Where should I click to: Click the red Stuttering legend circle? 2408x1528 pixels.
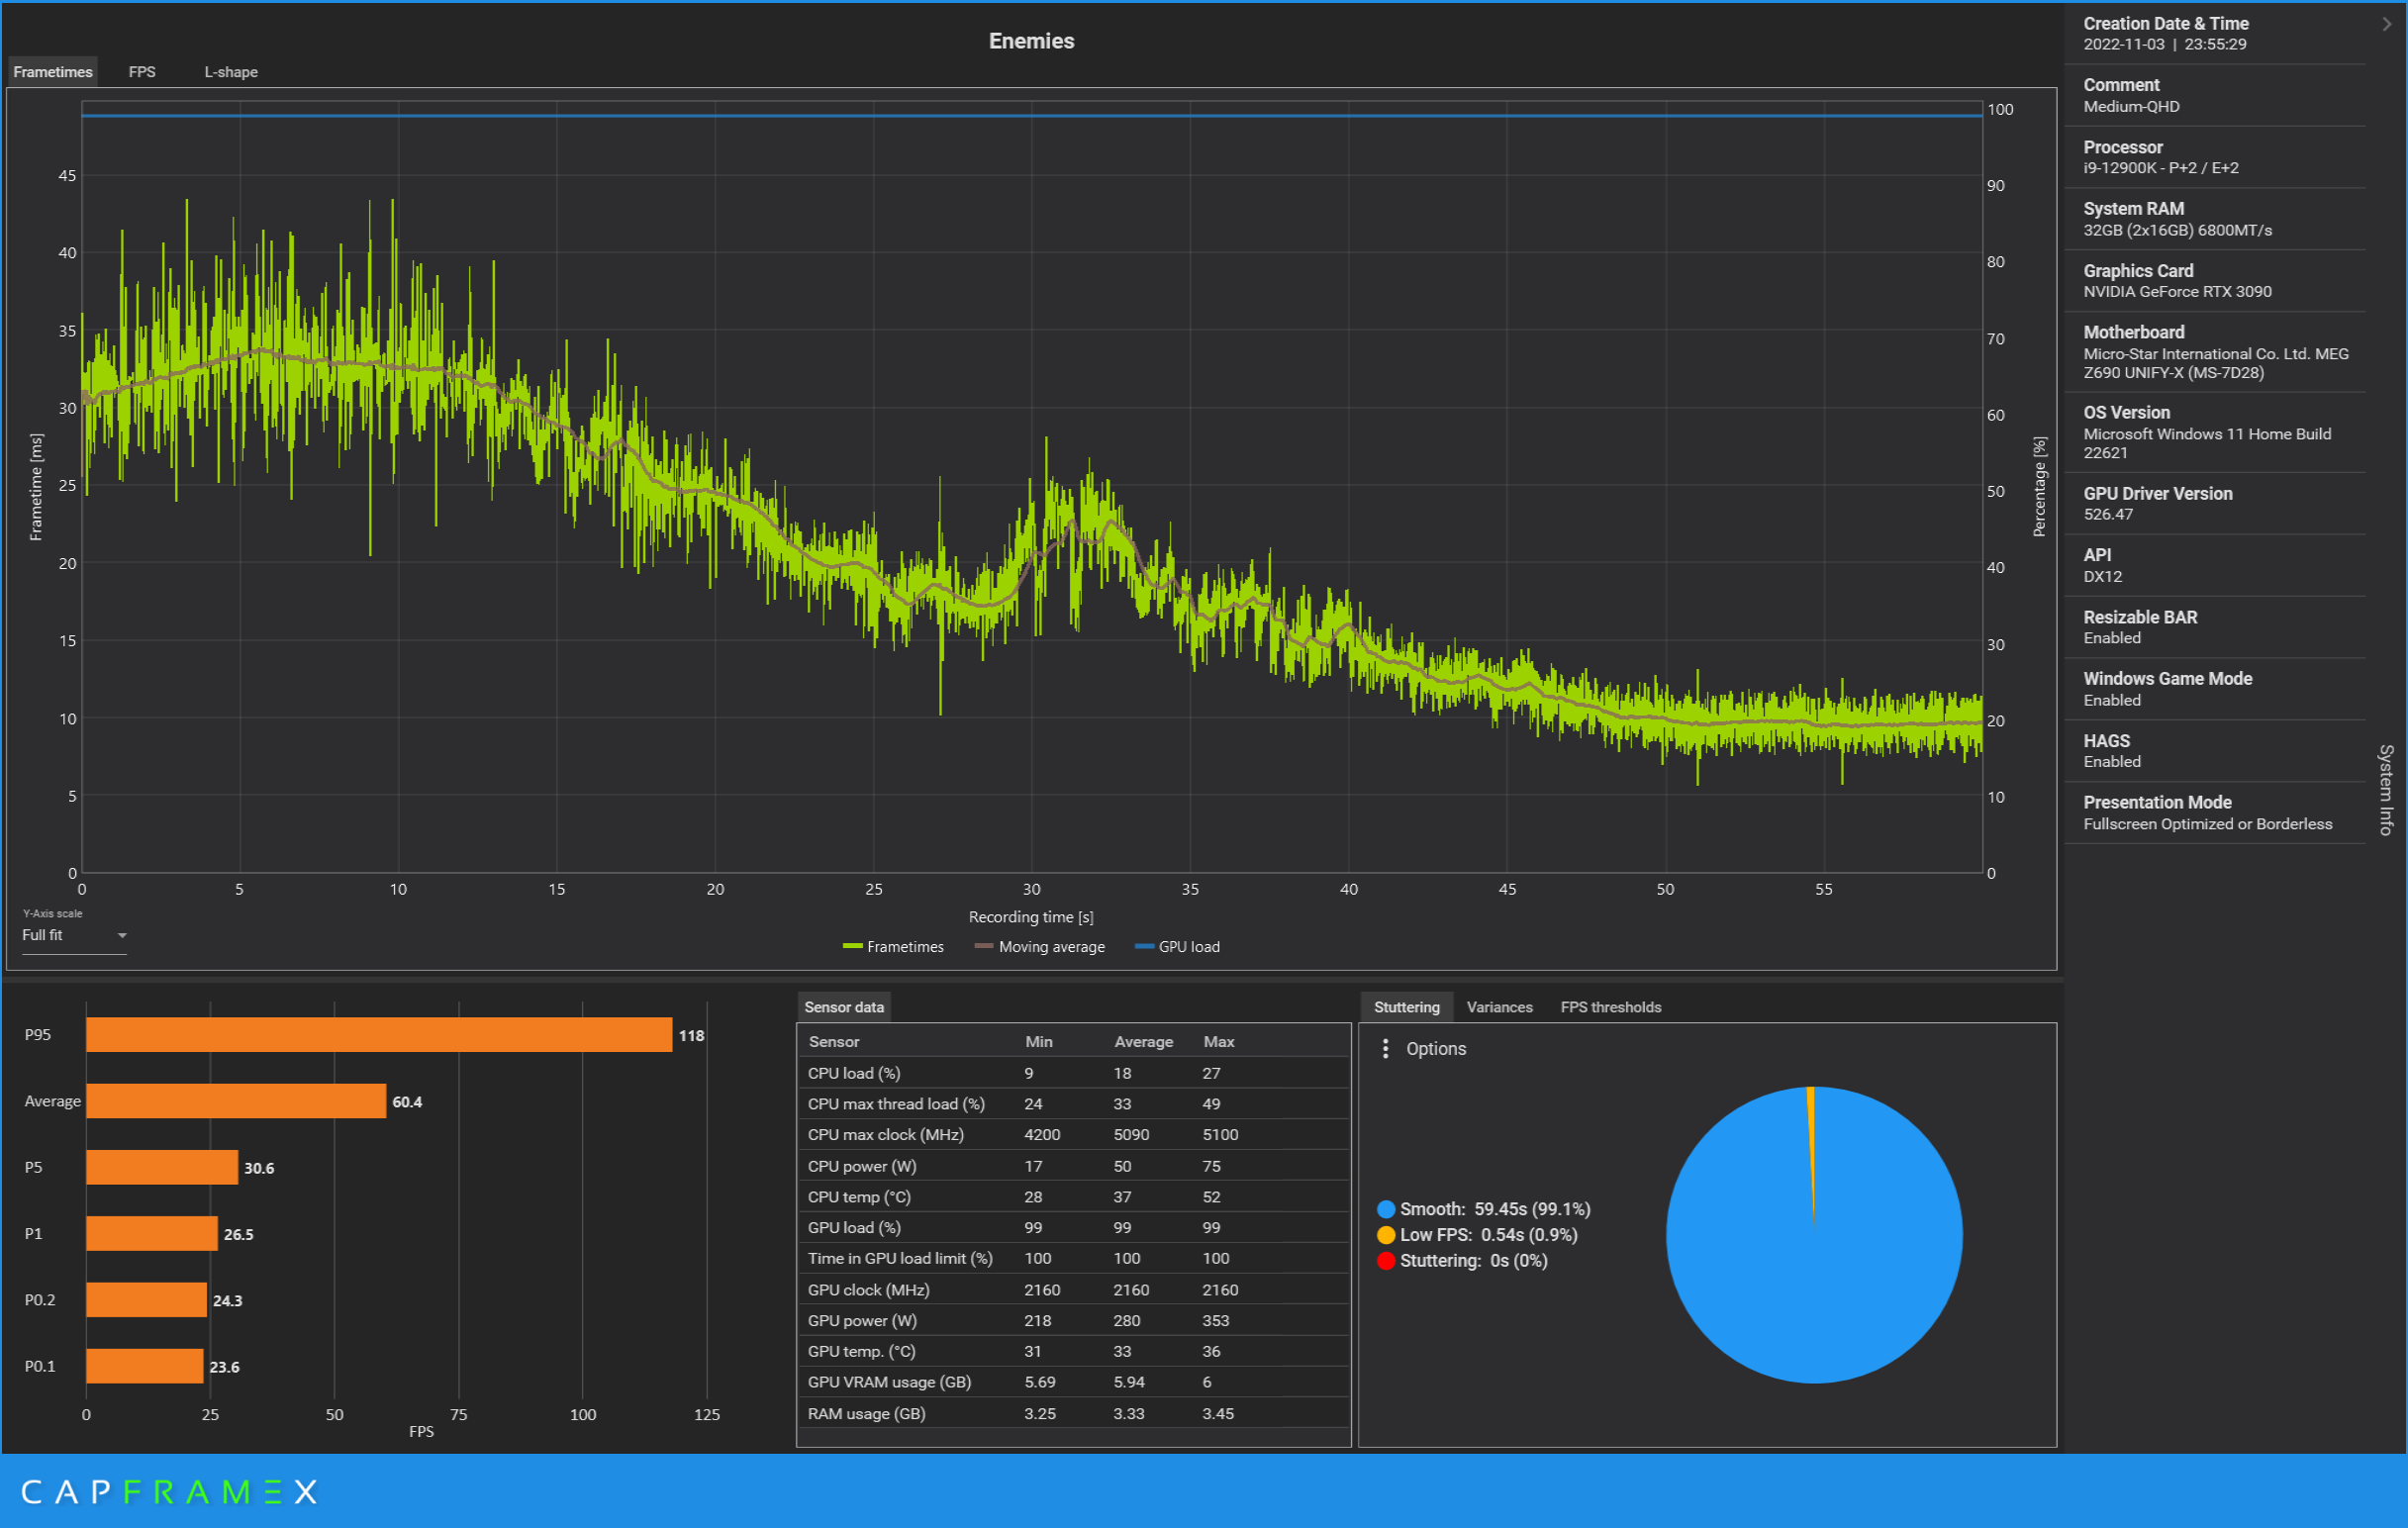click(1386, 1261)
